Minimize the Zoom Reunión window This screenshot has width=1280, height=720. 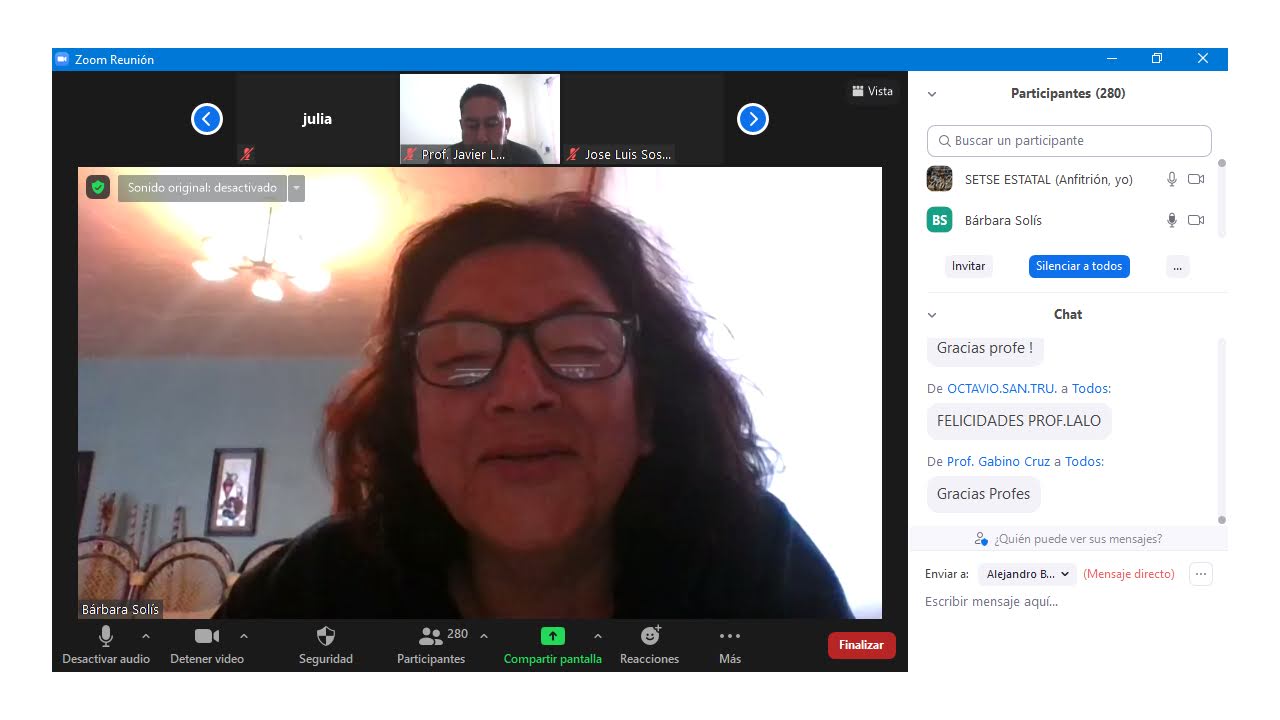(x=1111, y=59)
